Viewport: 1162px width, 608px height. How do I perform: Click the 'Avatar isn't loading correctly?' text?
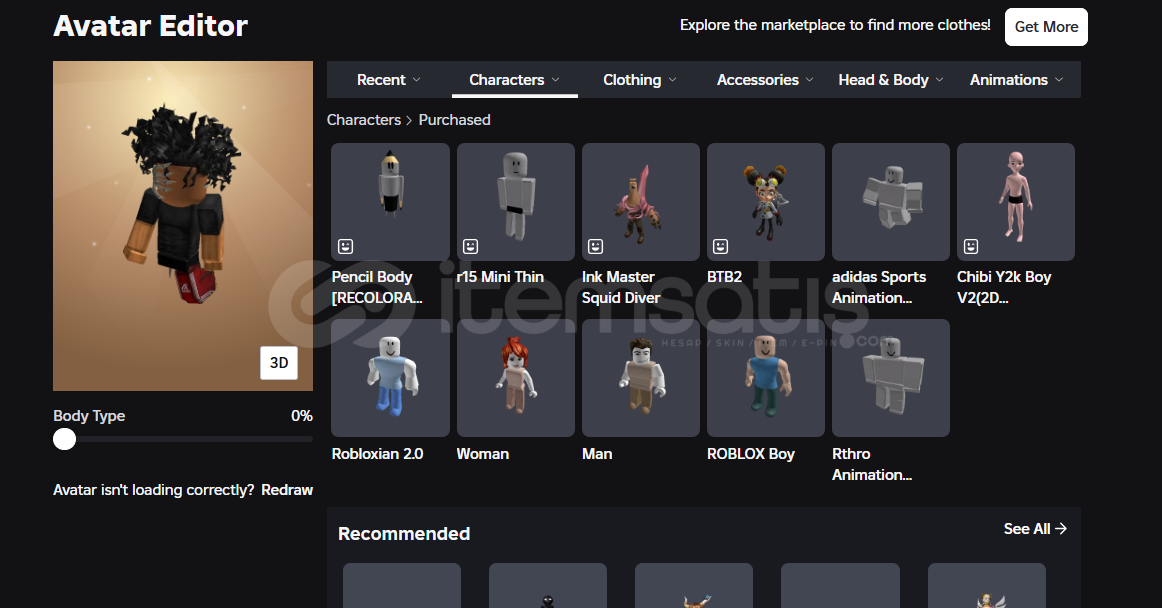pos(153,490)
